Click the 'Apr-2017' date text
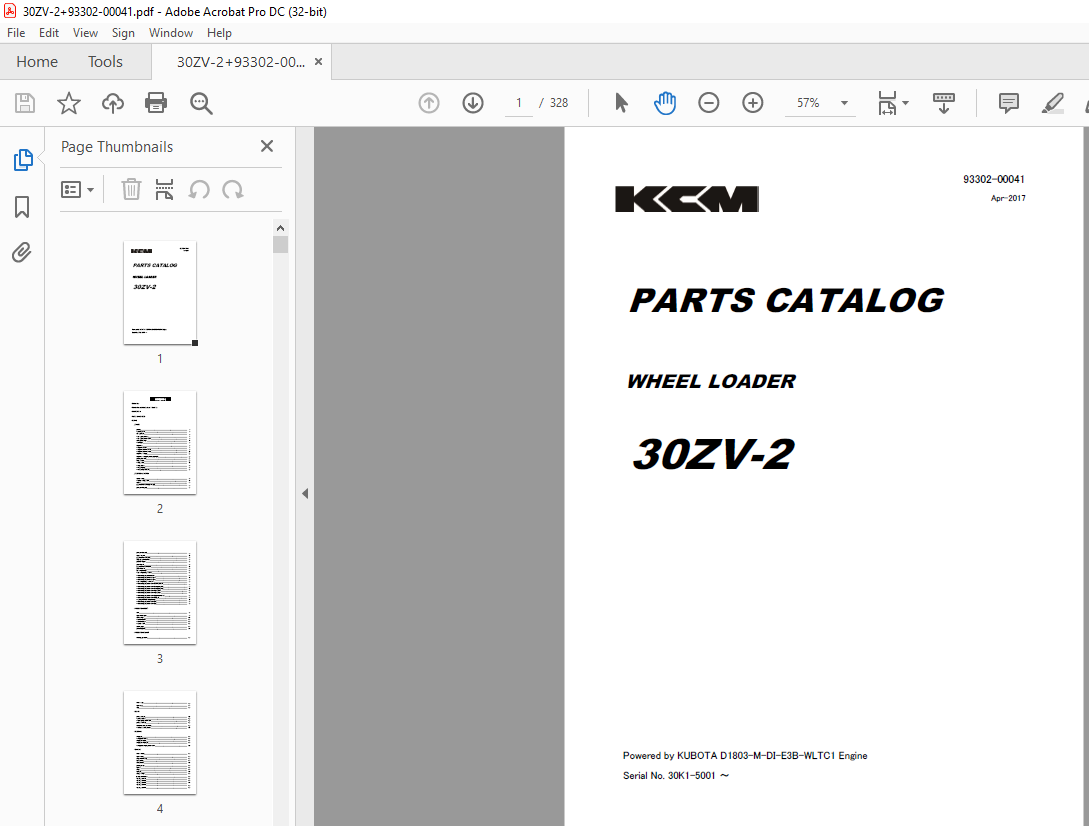The width and height of the screenshot is (1089, 826). [x=1008, y=198]
